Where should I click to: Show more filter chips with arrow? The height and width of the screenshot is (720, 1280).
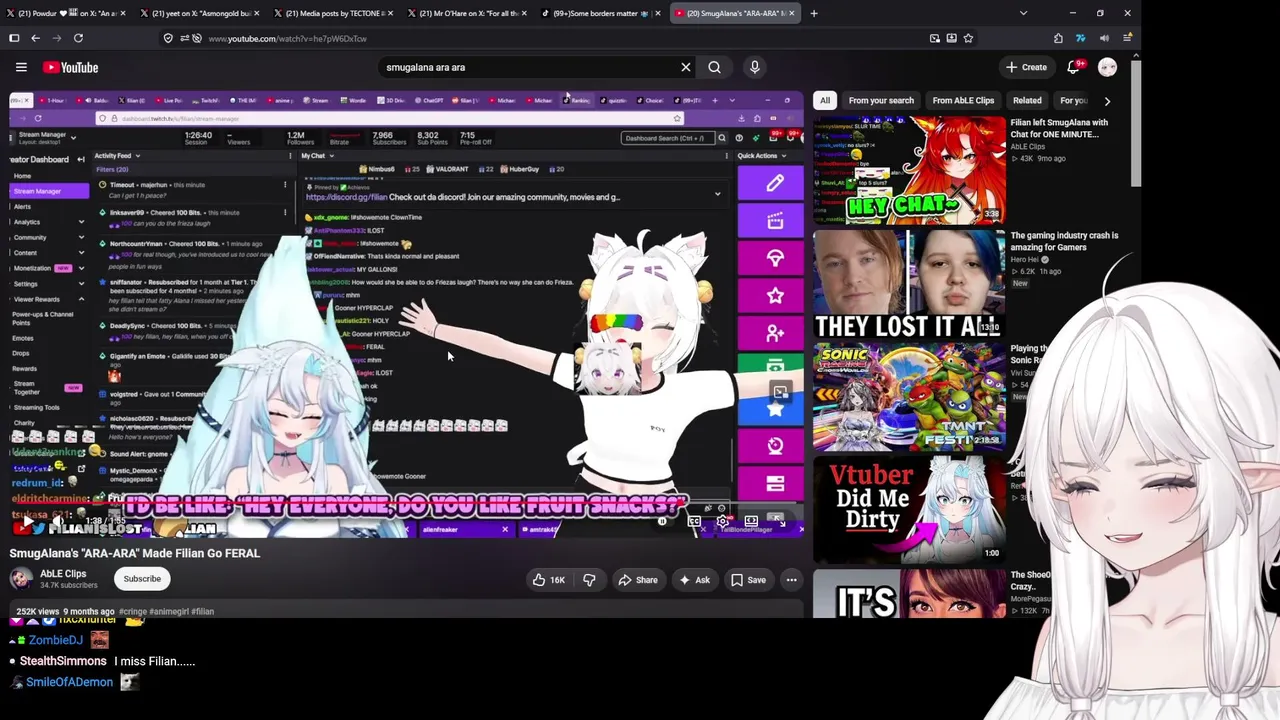(1107, 100)
